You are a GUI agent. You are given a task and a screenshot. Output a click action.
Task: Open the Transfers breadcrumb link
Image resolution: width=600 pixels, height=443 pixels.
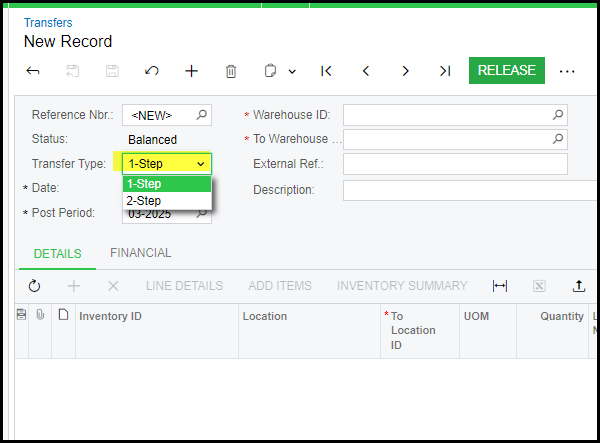(x=48, y=22)
